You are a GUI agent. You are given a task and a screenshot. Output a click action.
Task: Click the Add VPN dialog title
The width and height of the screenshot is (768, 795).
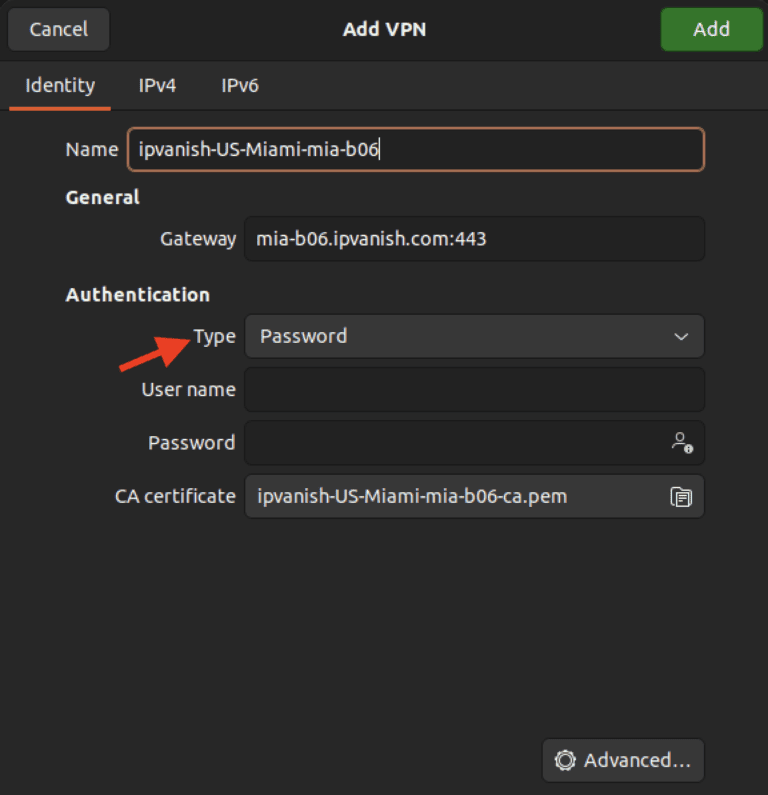[384, 29]
